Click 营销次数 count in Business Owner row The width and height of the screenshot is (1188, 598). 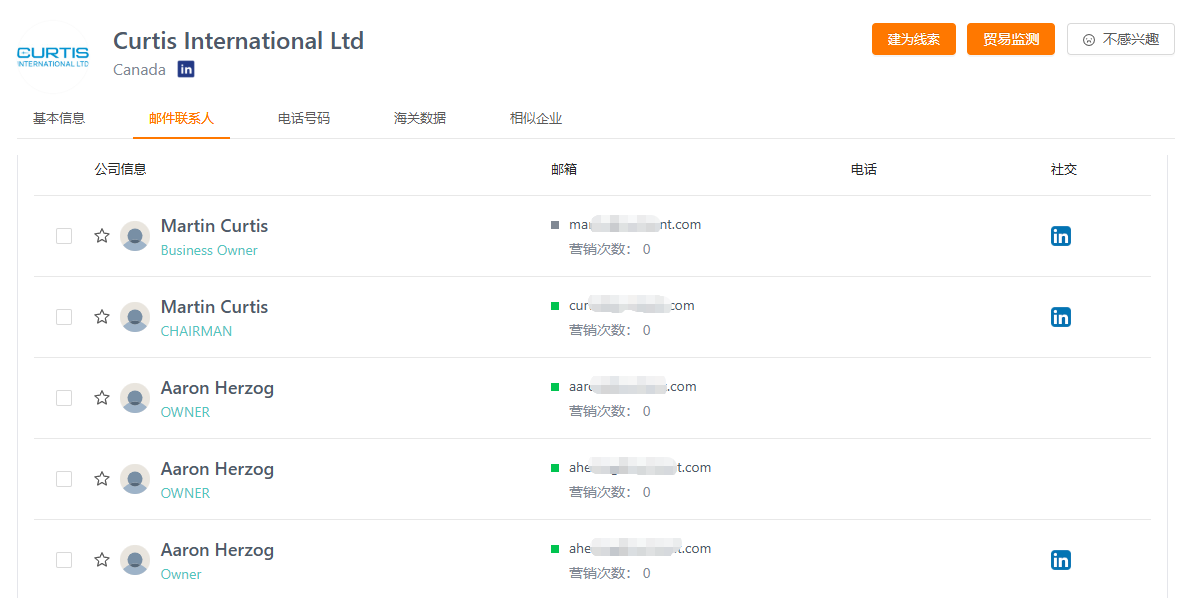point(610,249)
